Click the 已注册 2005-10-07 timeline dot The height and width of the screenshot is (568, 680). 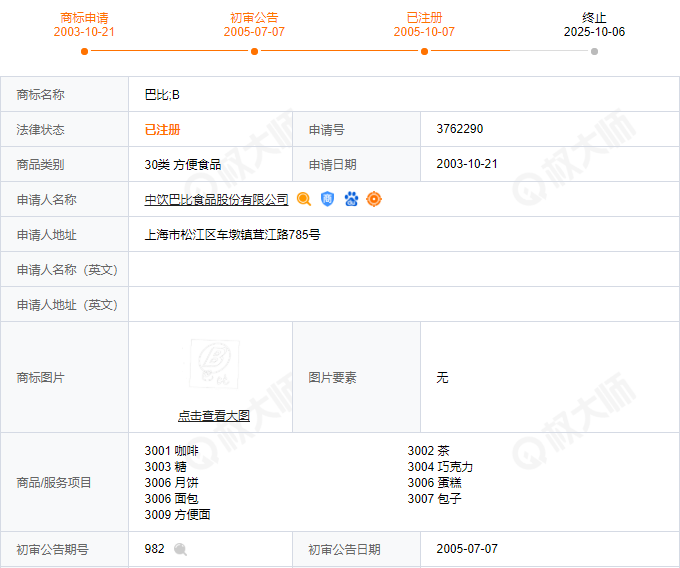click(425, 52)
